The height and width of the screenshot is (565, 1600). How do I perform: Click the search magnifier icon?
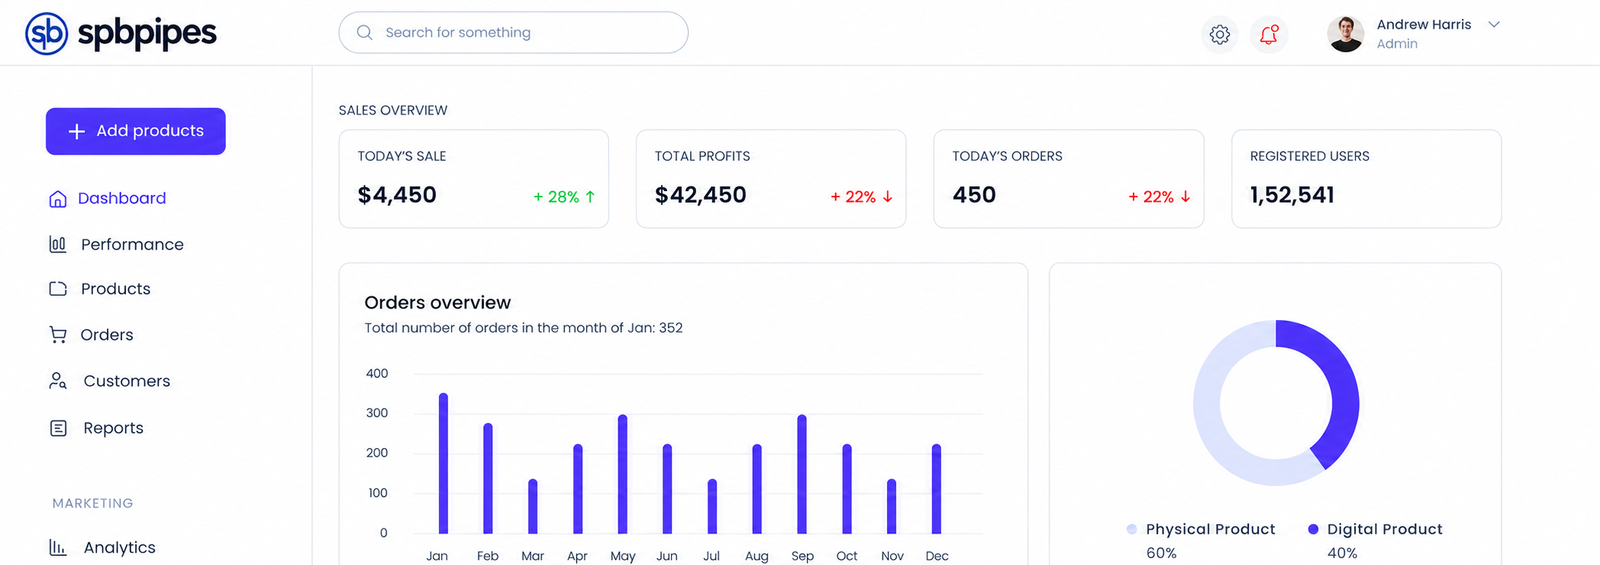(x=365, y=32)
